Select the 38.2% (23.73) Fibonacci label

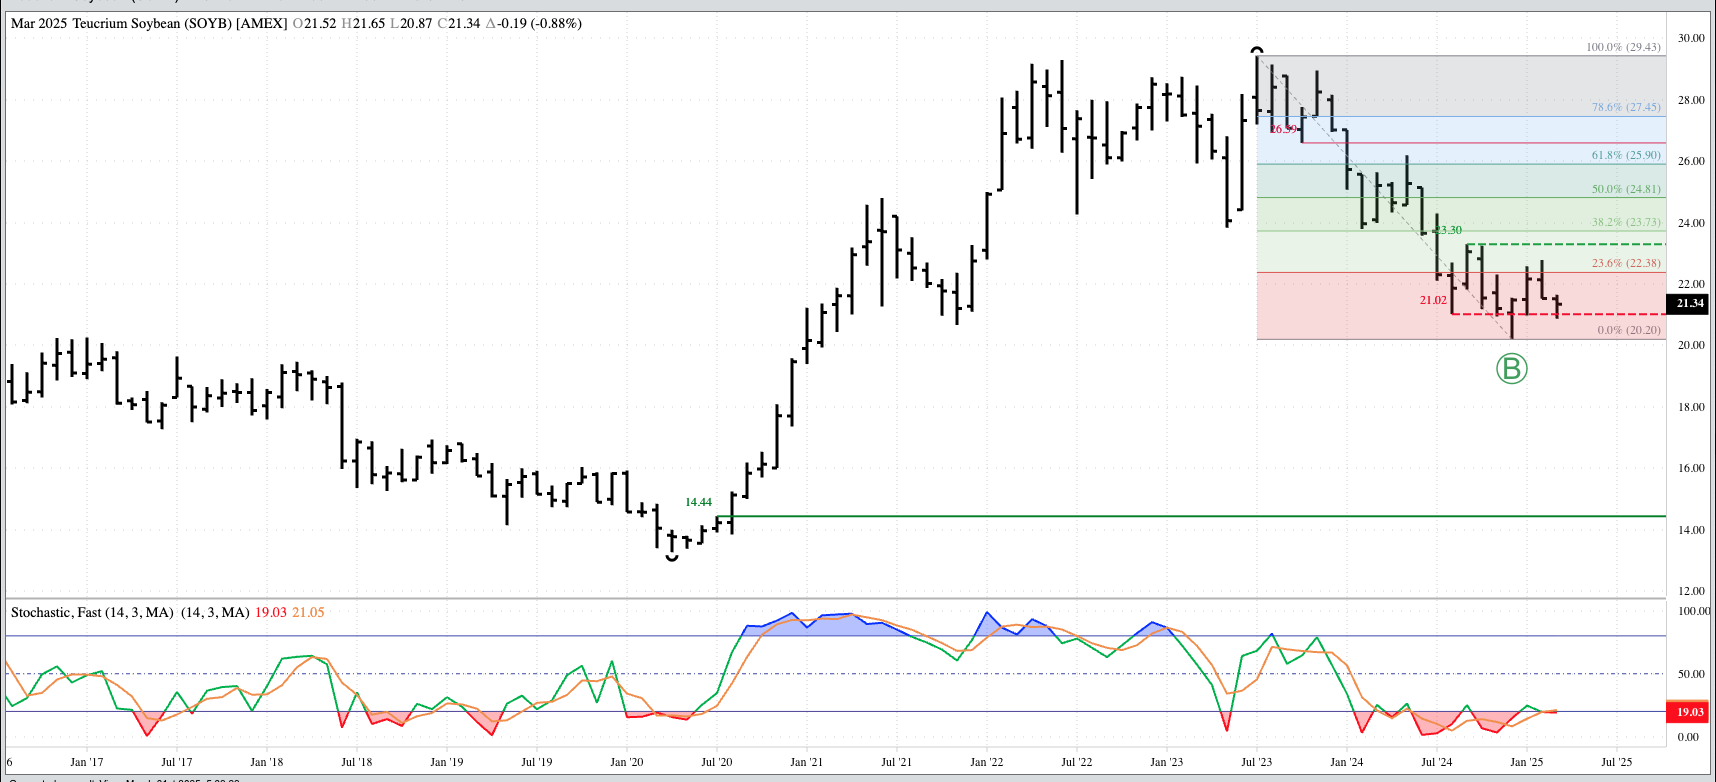click(x=1626, y=223)
